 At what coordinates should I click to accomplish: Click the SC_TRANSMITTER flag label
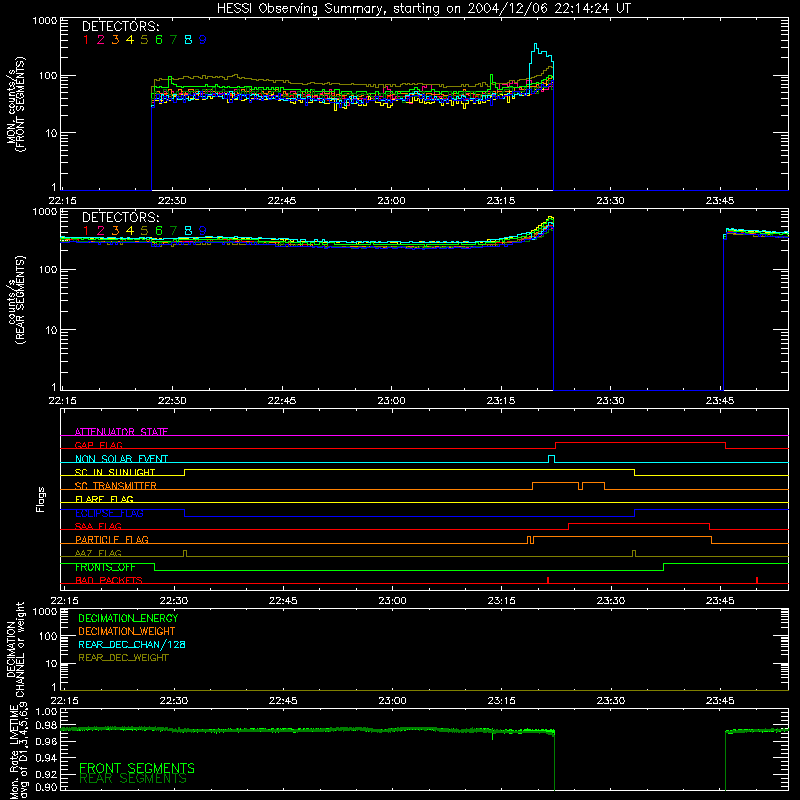[x=116, y=486]
